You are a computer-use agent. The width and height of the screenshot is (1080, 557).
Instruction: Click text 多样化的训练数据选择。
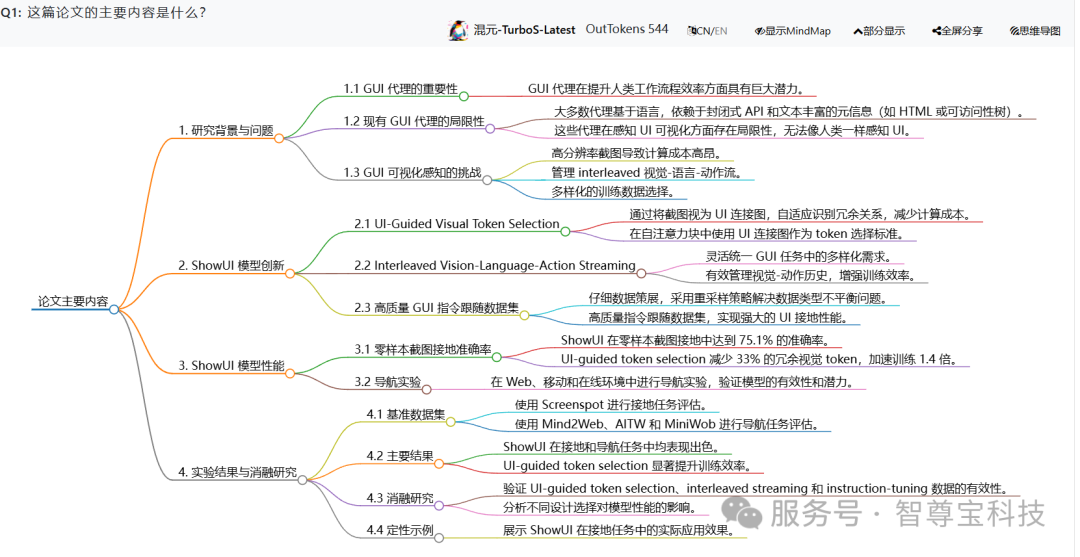click(612, 191)
